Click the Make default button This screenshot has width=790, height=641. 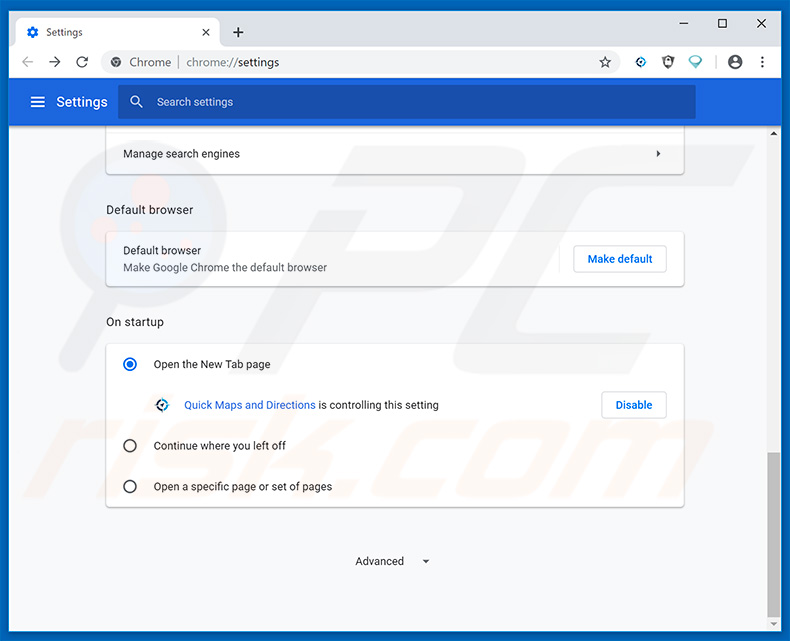tap(619, 259)
